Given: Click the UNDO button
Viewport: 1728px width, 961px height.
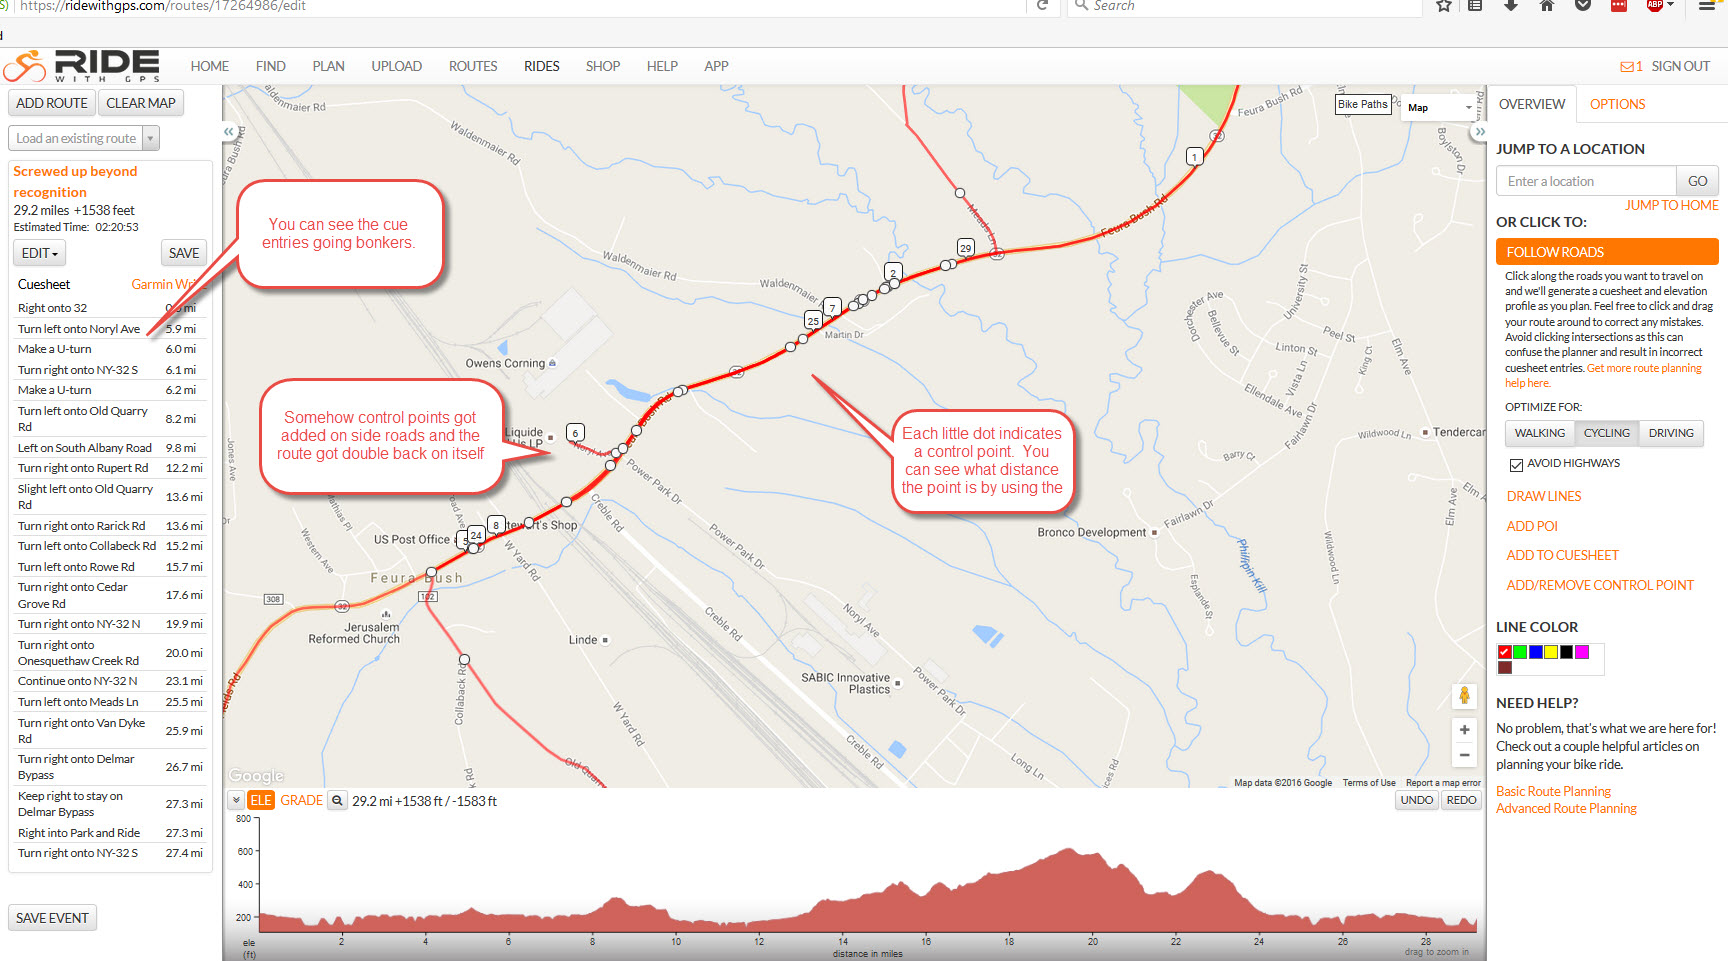Looking at the screenshot, I should coord(1417,800).
